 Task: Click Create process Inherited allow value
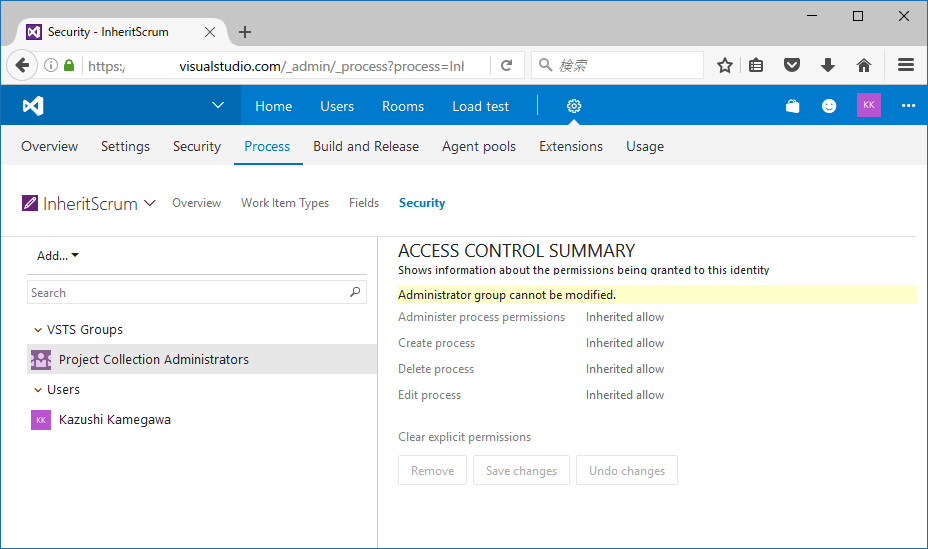[x=625, y=343]
